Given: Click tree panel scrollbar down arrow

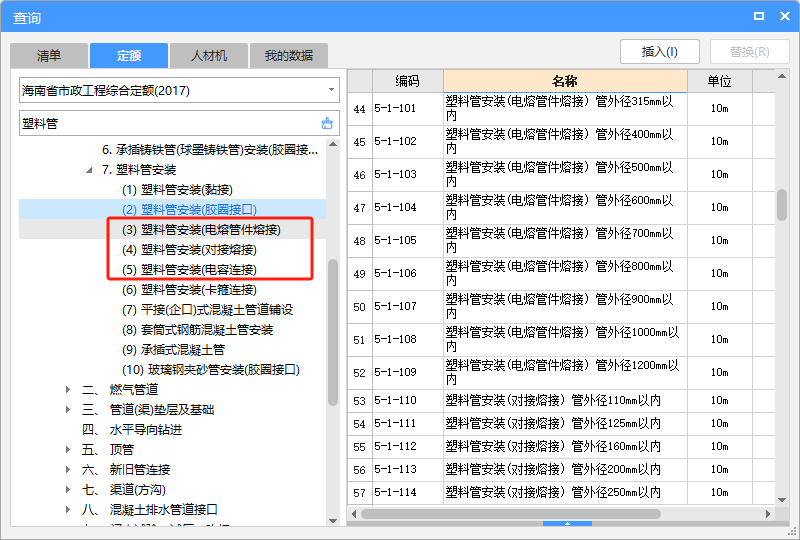Looking at the screenshot, I should coord(333,521).
